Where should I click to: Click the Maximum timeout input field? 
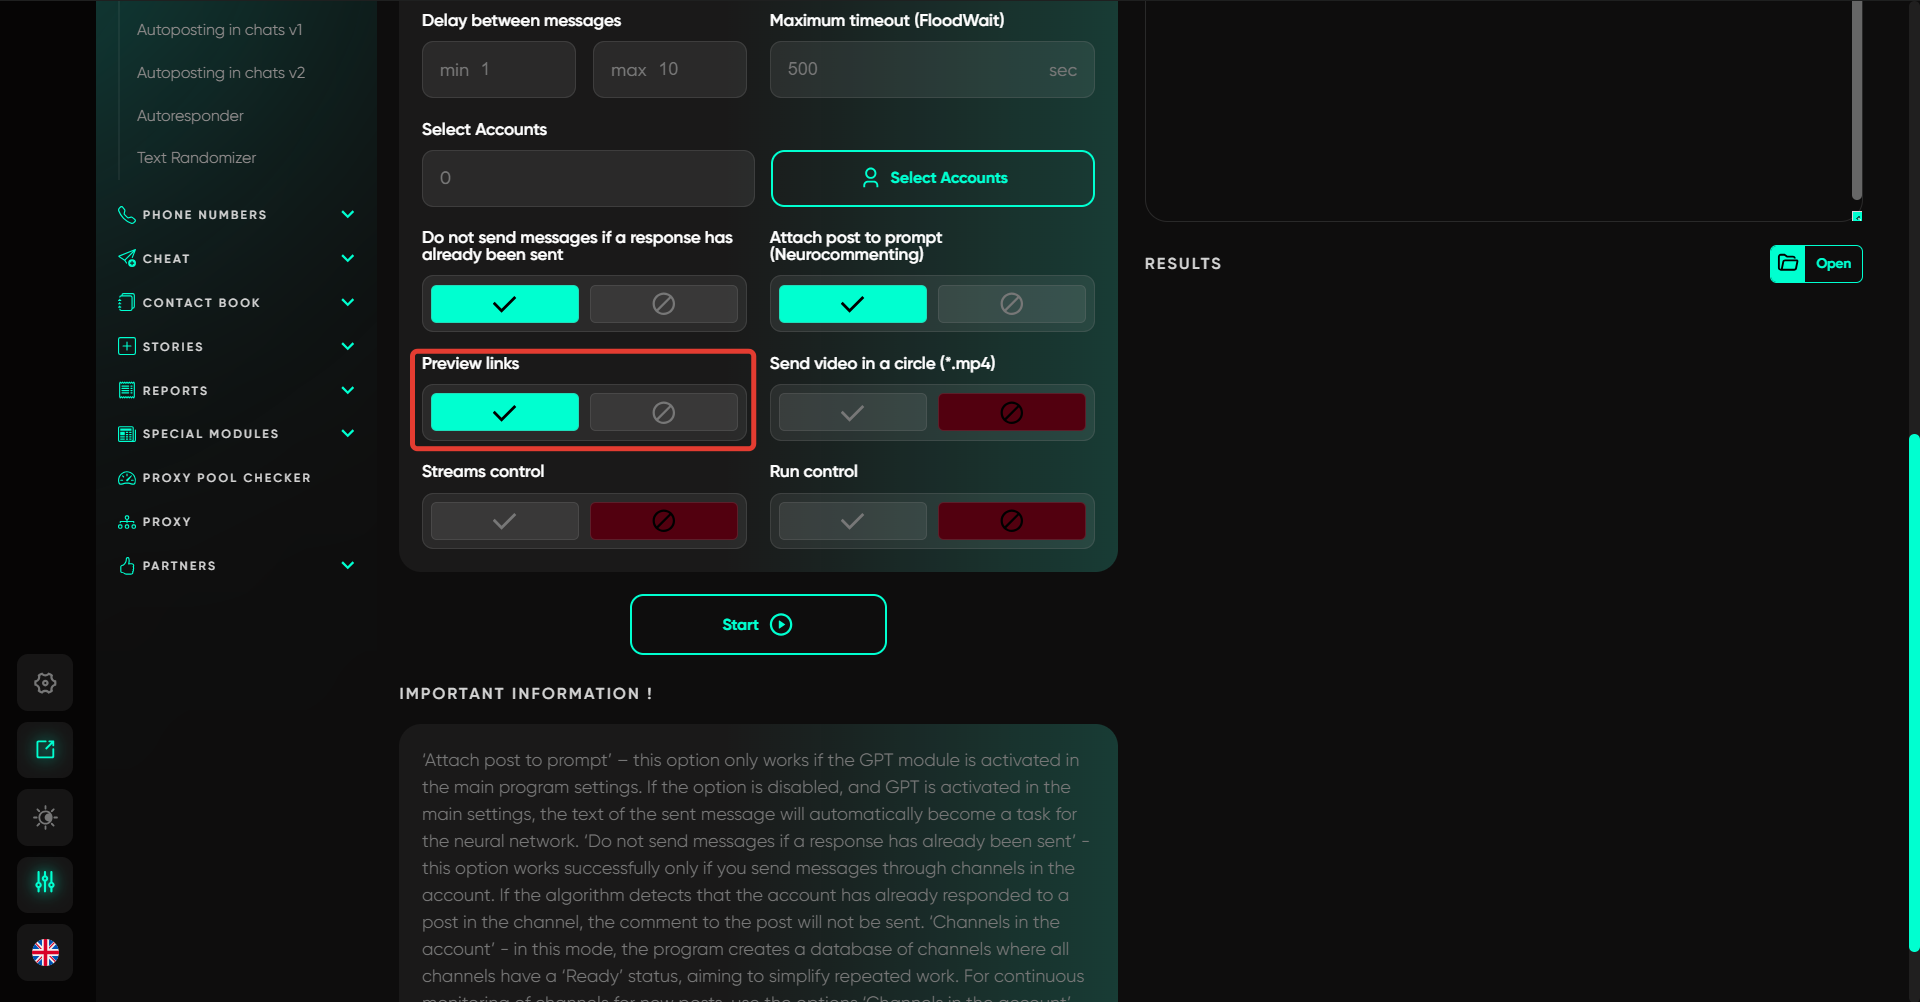coord(915,70)
